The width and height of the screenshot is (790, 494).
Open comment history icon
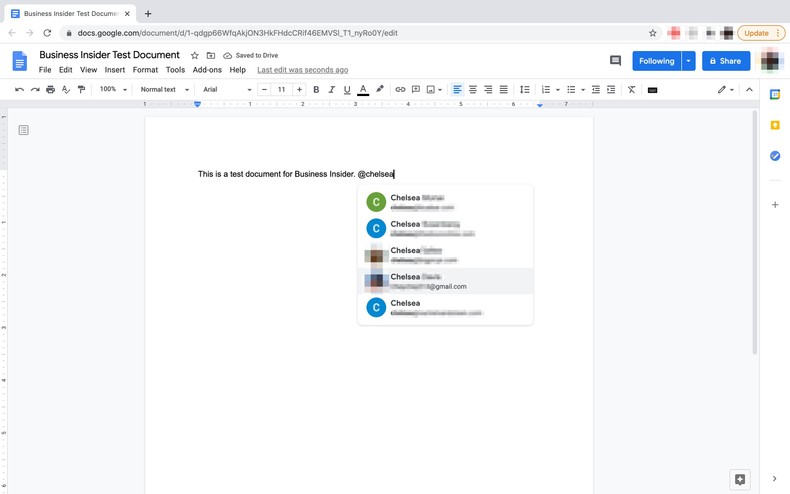click(x=615, y=61)
